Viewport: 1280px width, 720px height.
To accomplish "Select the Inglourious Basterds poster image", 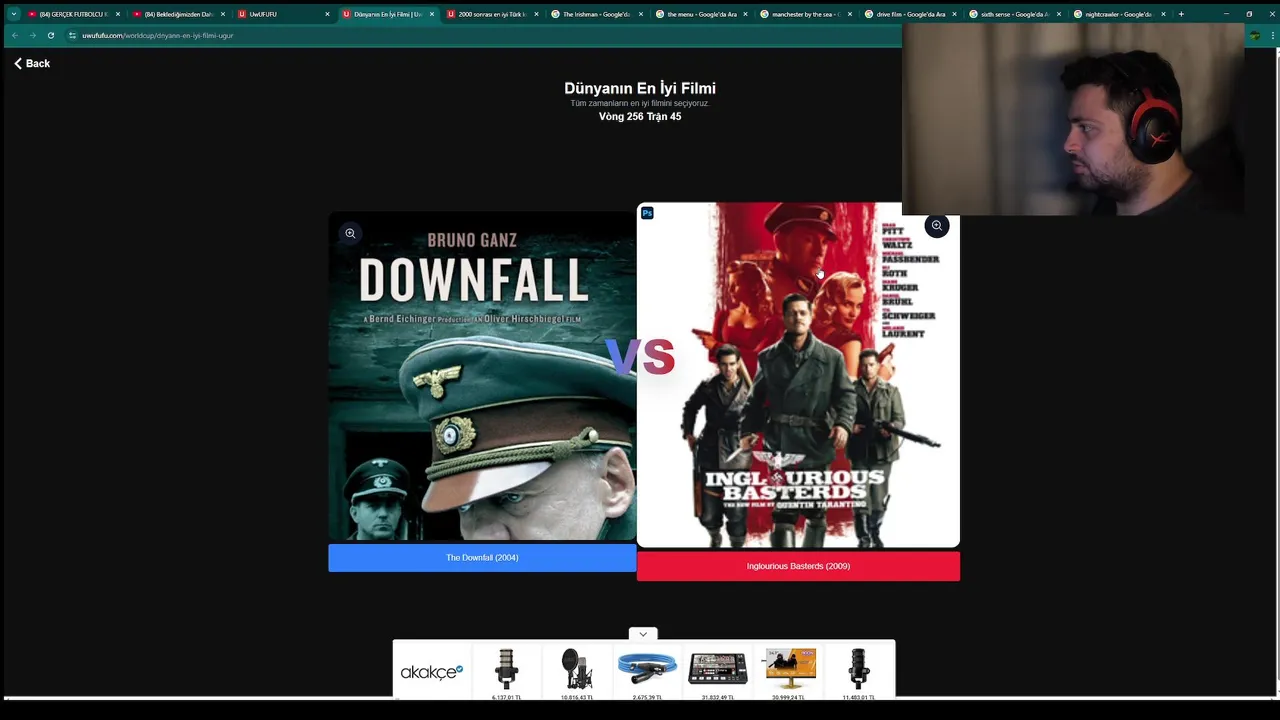I will coord(798,375).
